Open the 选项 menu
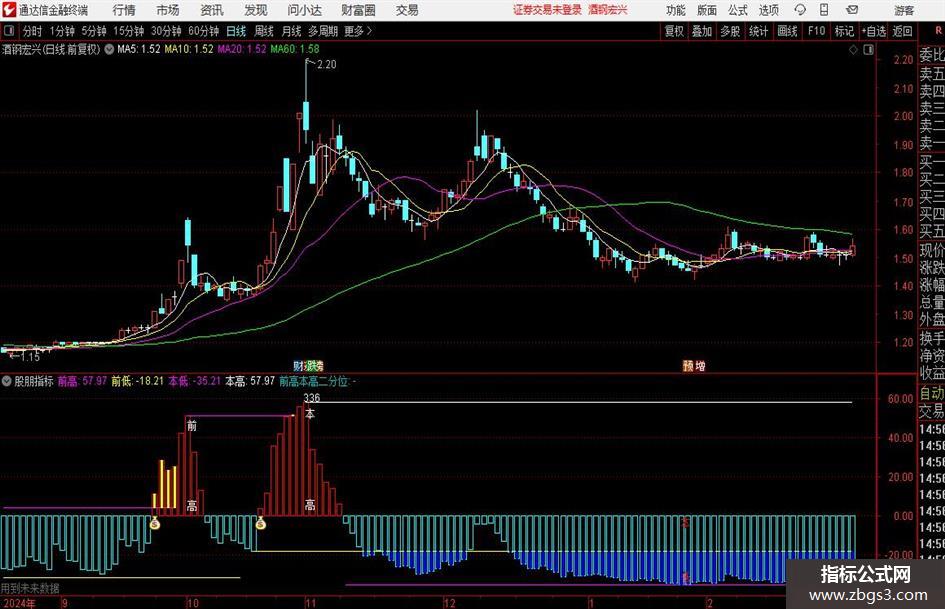 pyautogui.click(x=768, y=10)
